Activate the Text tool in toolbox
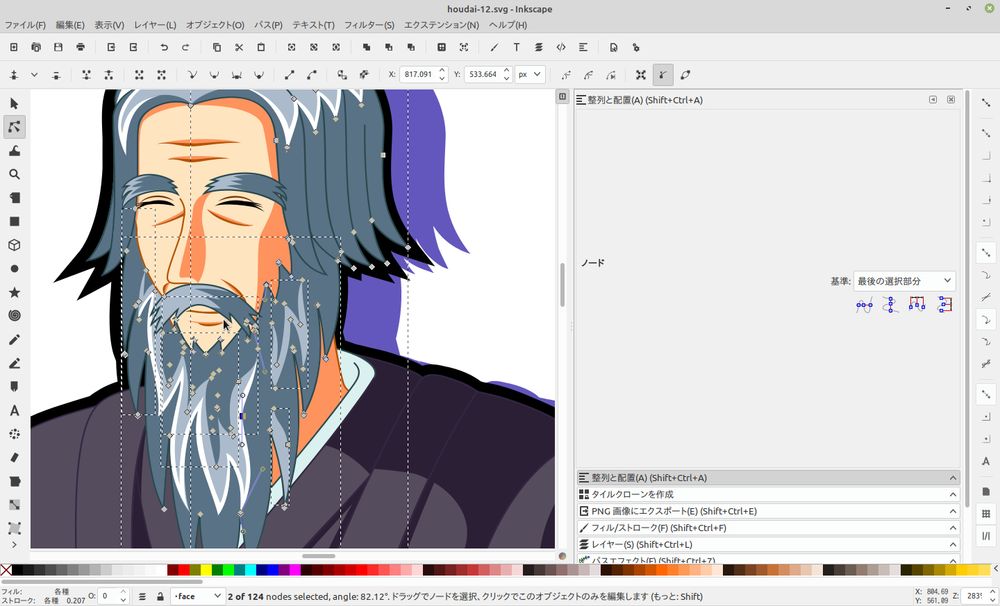The width and height of the screenshot is (1000, 606). pos(14,410)
